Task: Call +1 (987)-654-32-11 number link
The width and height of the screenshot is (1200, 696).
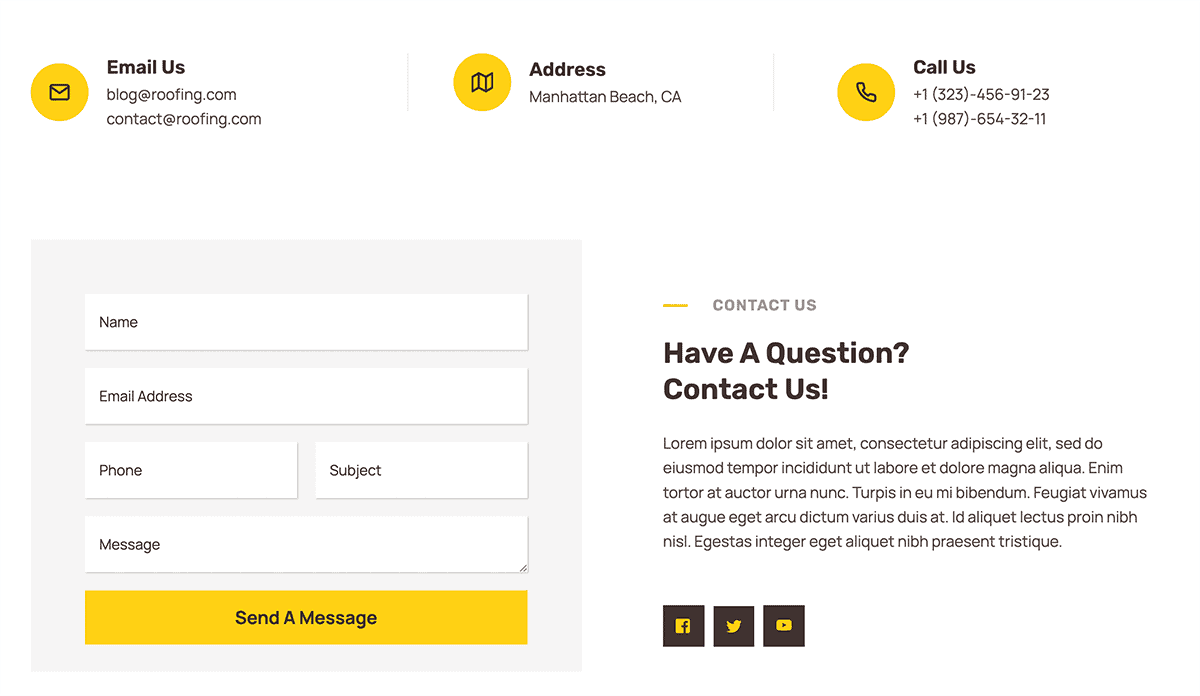Action: (980, 119)
